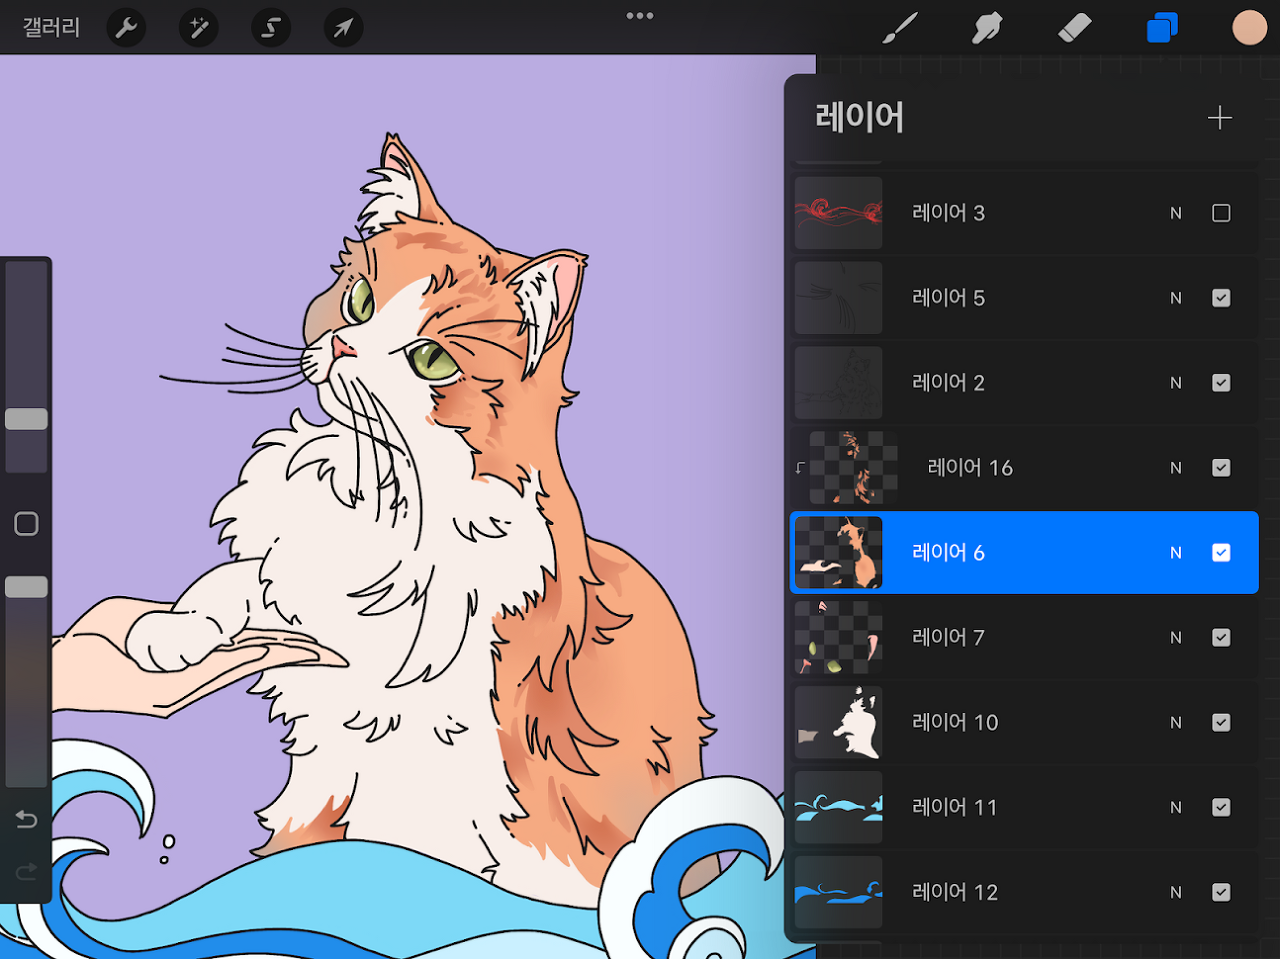Hide layer 레이어 16 via its checkbox

pos(1221,468)
